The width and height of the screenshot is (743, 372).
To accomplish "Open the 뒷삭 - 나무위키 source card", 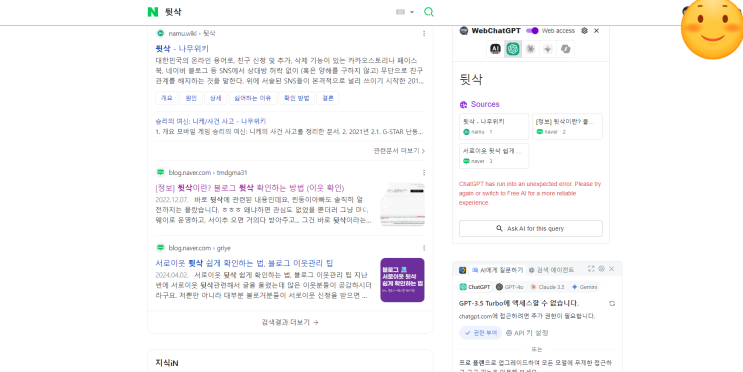I will tap(494, 127).
